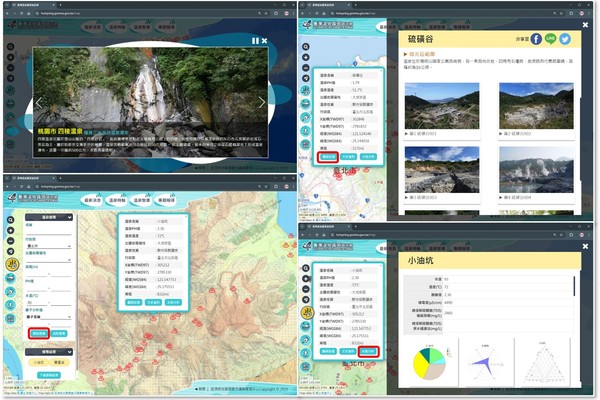Click fourth header navigation pill in bottom-left window
The image size is (600, 400).
166,200
